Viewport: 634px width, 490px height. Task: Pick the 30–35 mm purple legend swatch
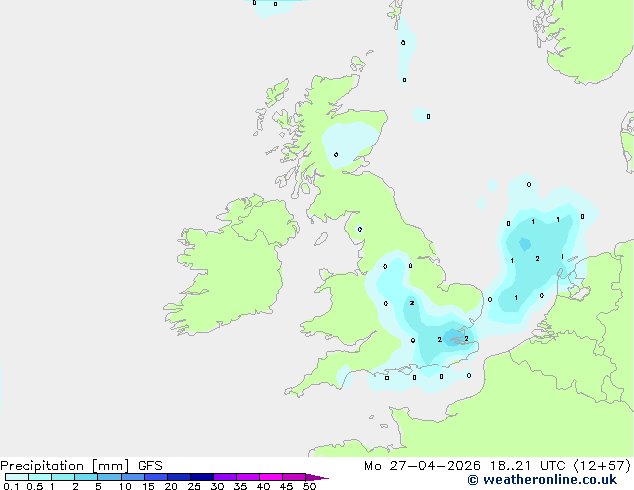click(x=225, y=477)
